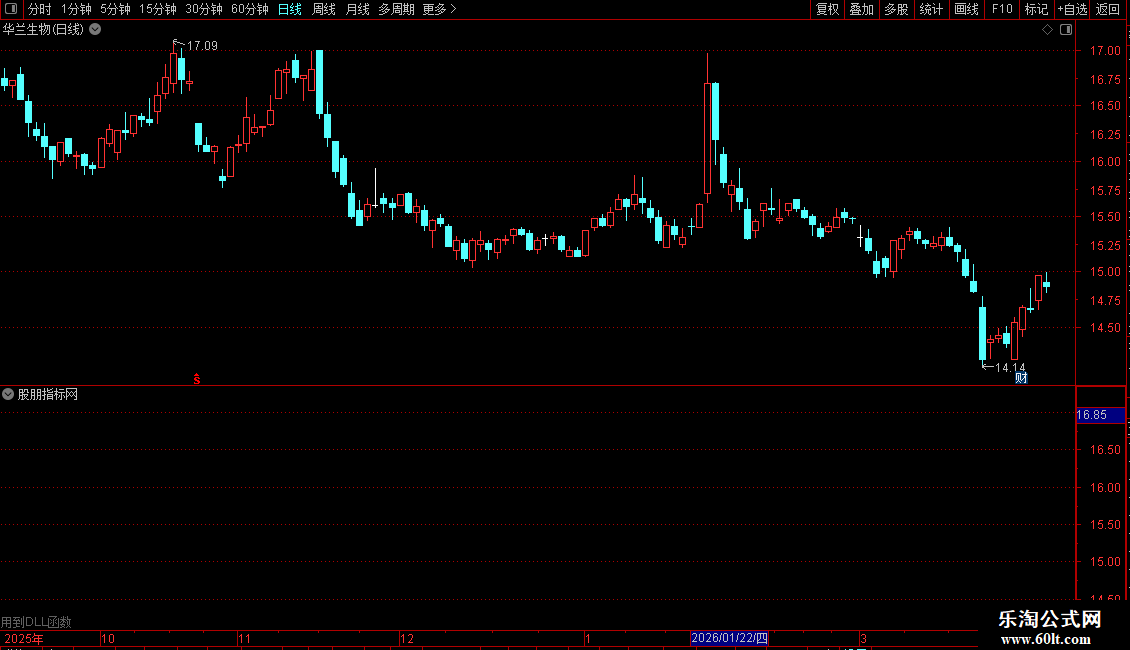The width and height of the screenshot is (1130, 650).
Task: Click the 华兰生物(日线) chart title
Action: tap(43, 30)
